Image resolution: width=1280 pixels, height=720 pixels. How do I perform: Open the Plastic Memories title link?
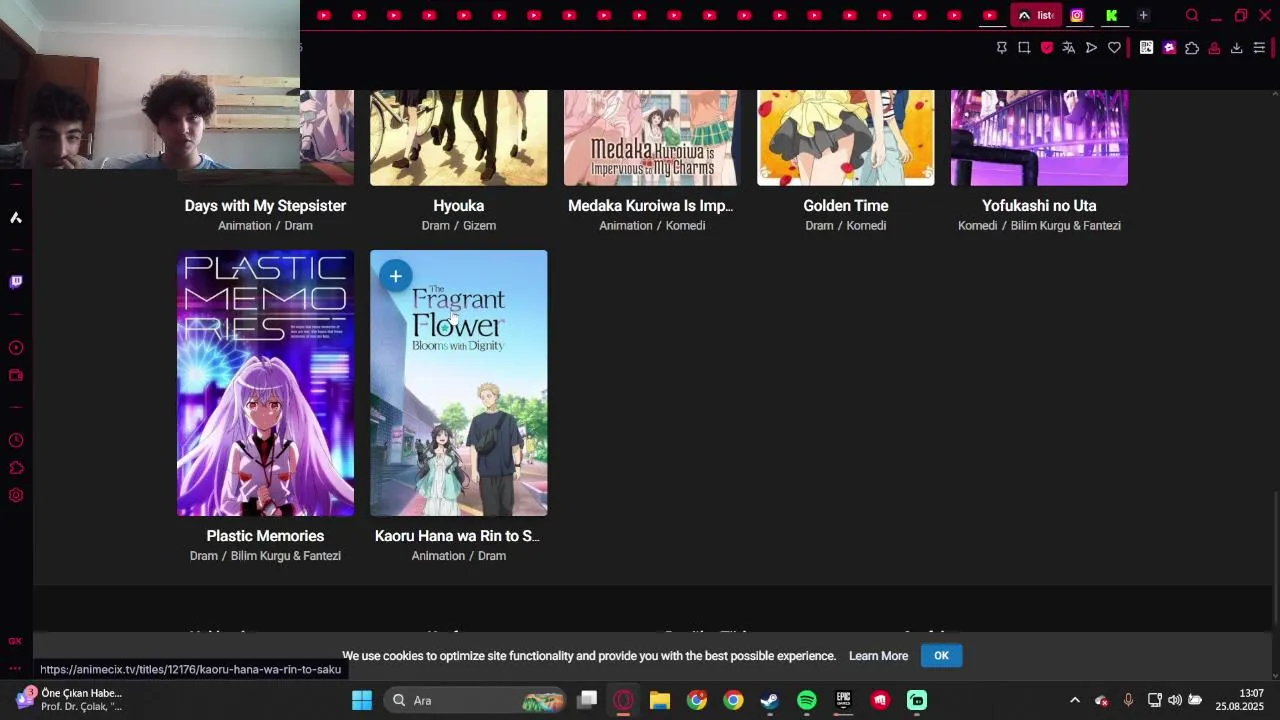tap(265, 536)
